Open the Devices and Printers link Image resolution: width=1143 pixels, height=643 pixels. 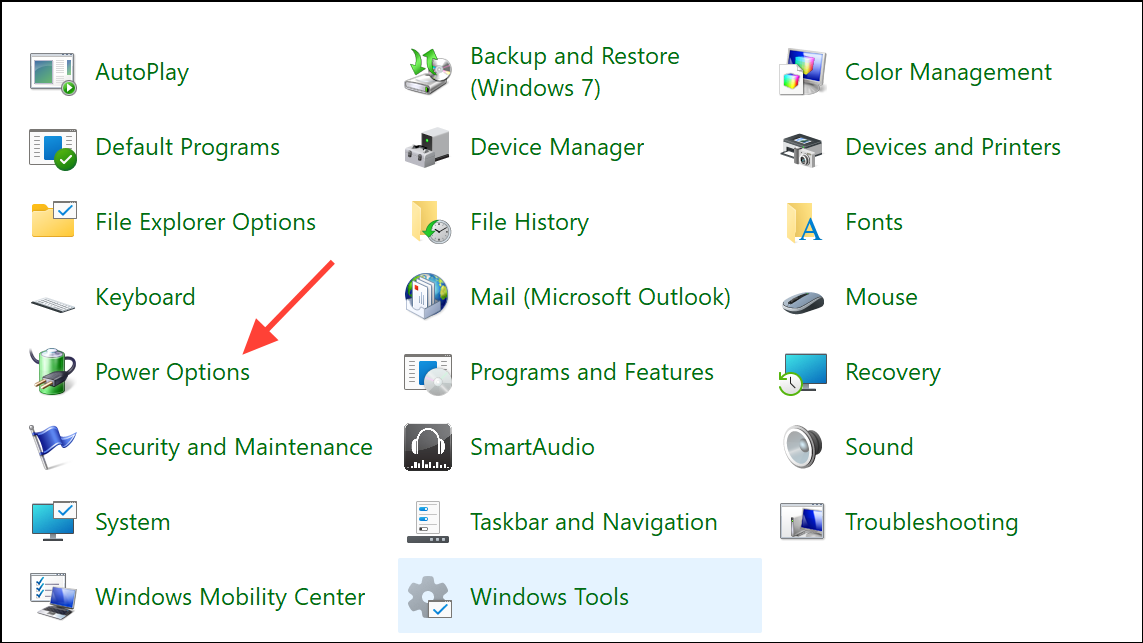pyautogui.click(x=952, y=148)
